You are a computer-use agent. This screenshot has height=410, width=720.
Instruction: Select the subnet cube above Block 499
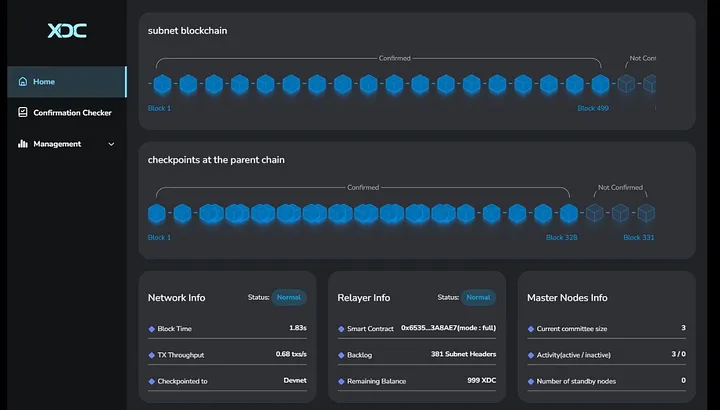(x=600, y=85)
